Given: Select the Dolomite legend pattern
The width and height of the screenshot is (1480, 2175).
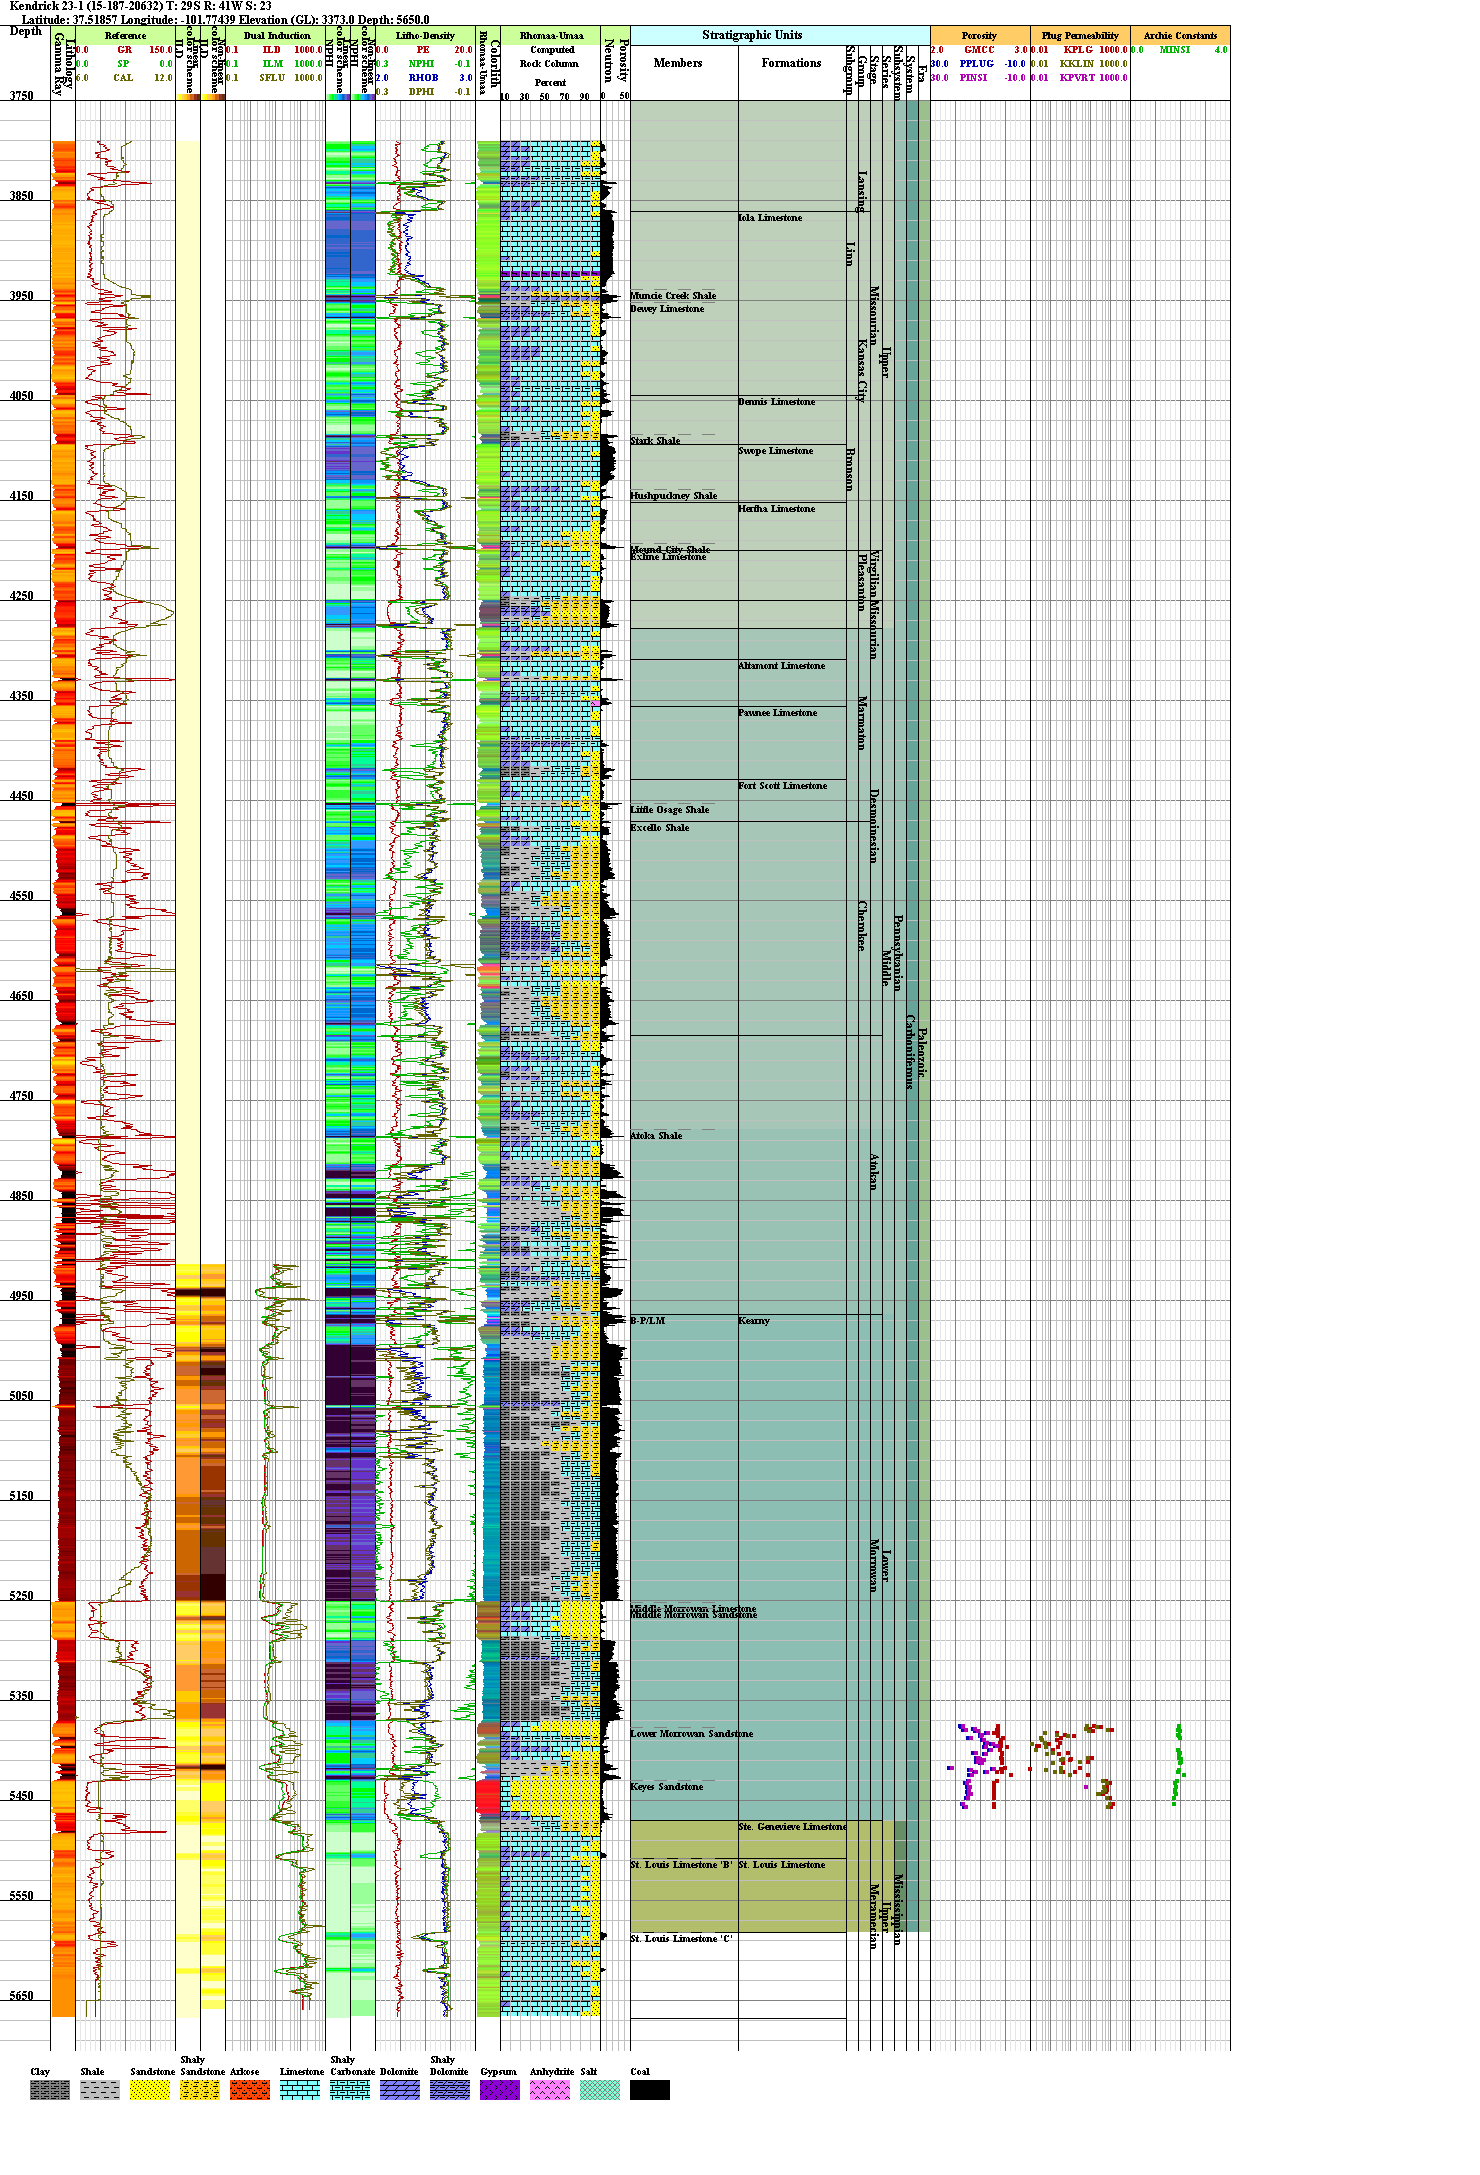Looking at the screenshot, I should click(x=400, y=2090).
